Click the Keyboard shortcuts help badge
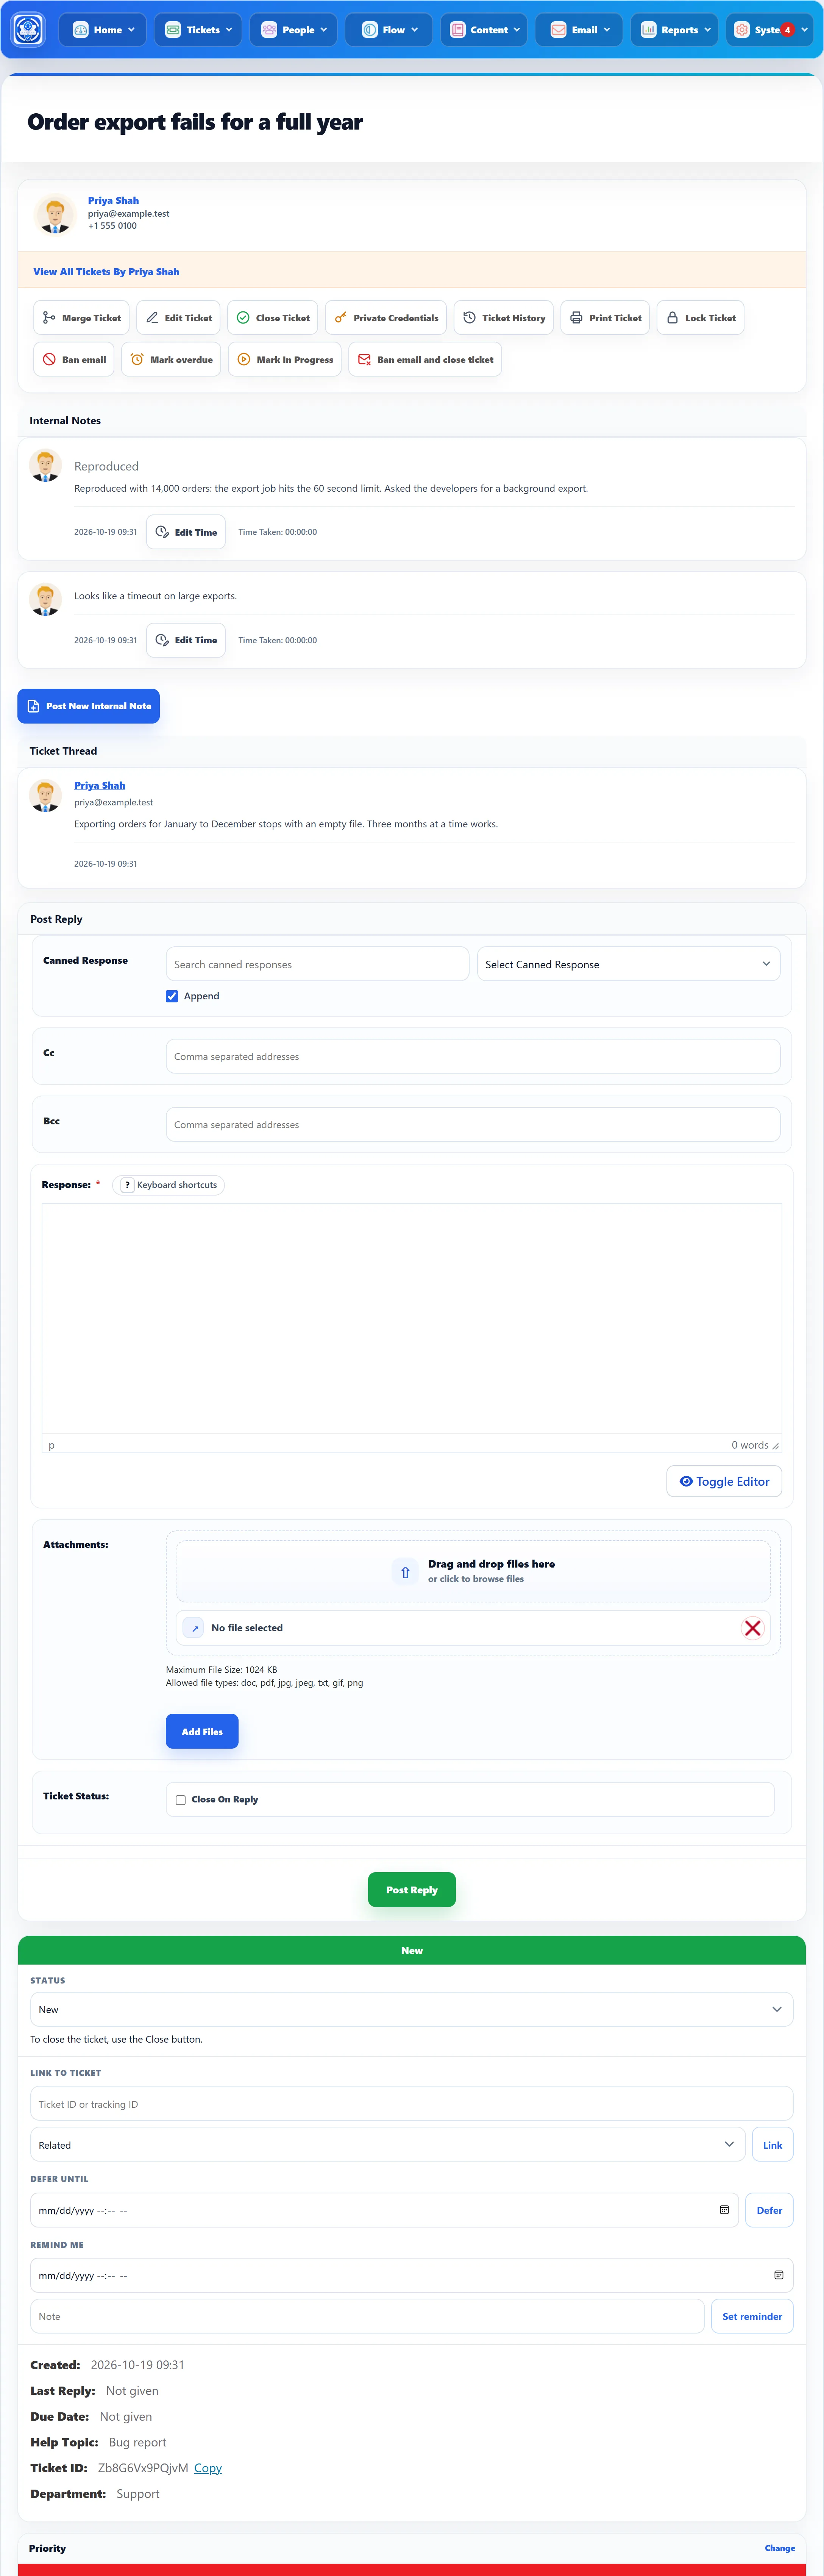Screen dimensions: 824x2576 169,1185
